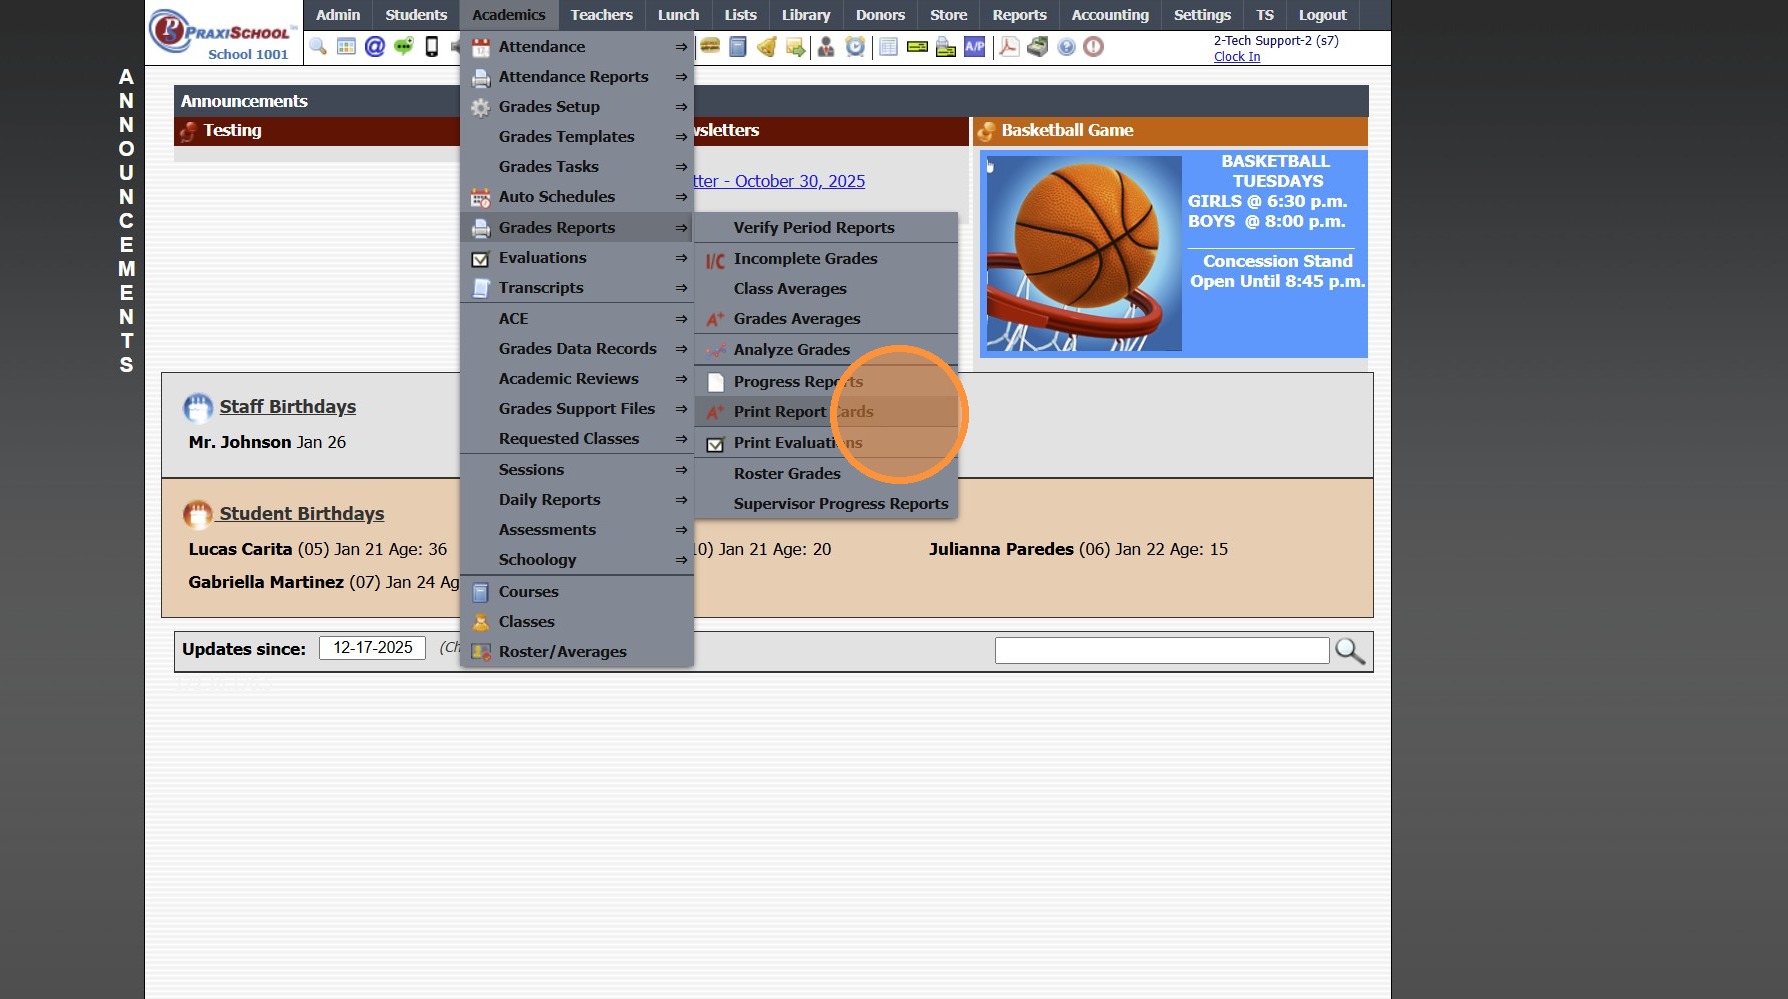Open the hamburger lunch toolbar icon
This screenshot has width=1788, height=999.
710,46
